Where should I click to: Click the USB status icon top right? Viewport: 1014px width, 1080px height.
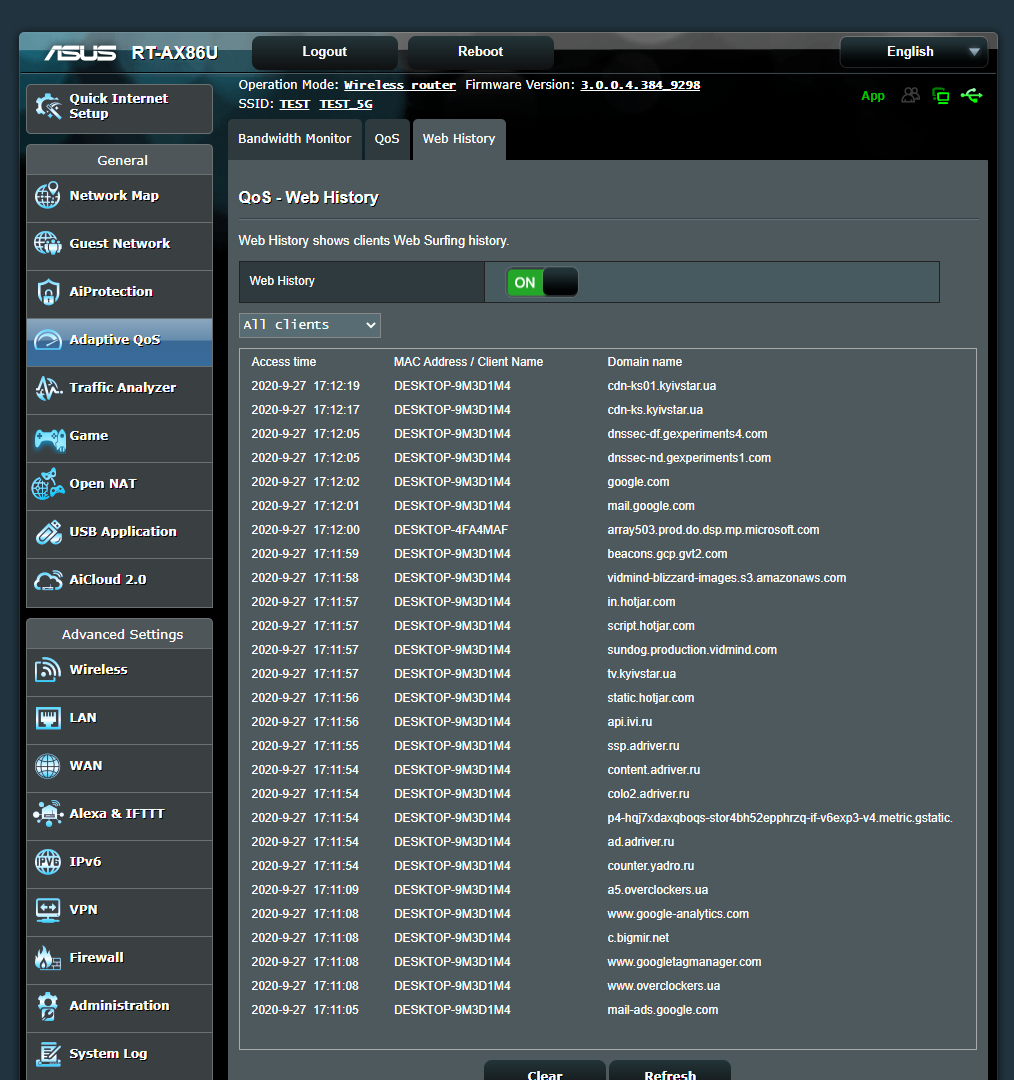[x=972, y=95]
